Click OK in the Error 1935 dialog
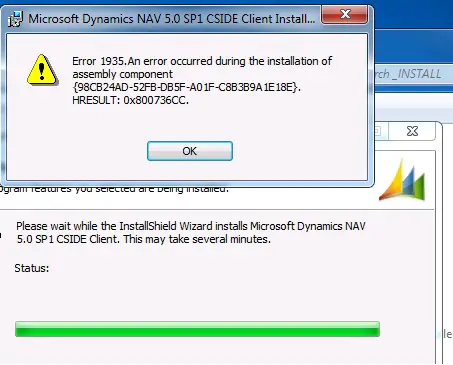Viewport: 453px width, 365px height. point(190,151)
